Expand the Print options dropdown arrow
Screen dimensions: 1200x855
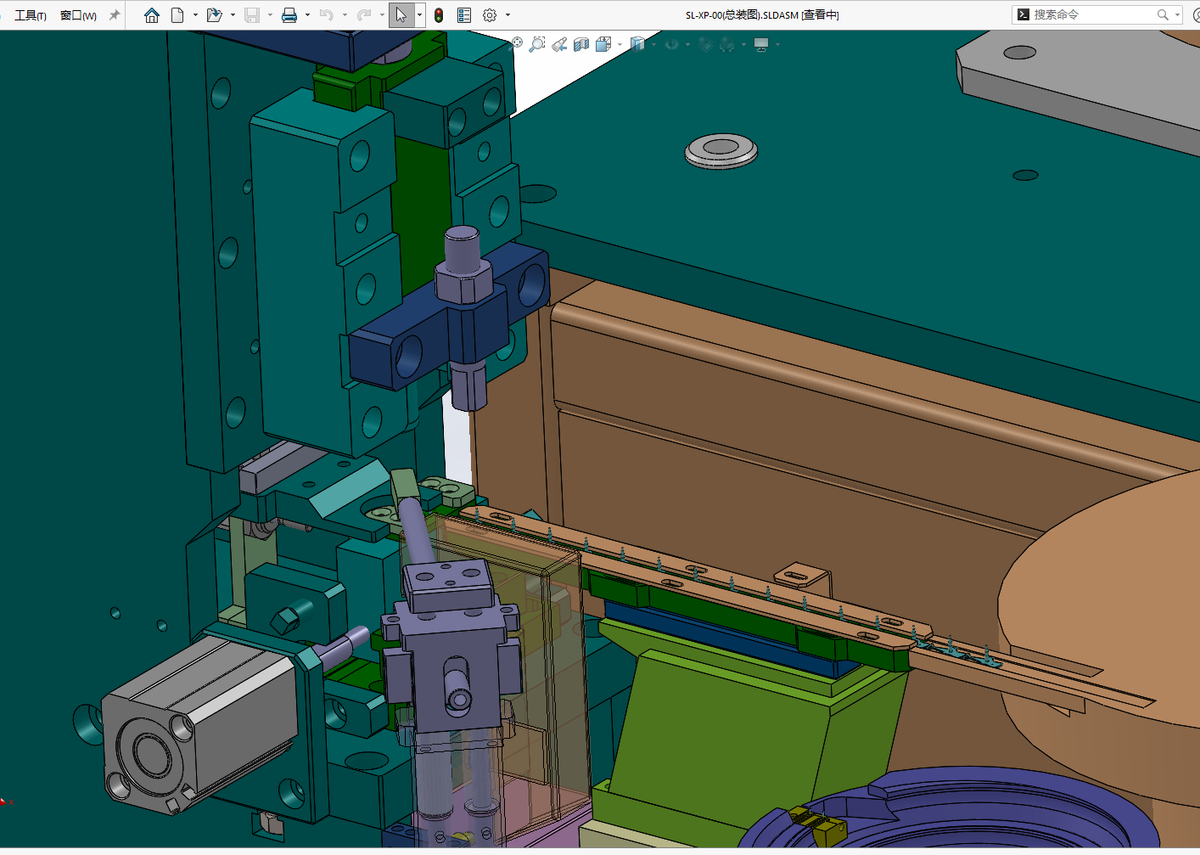coord(307,15)
